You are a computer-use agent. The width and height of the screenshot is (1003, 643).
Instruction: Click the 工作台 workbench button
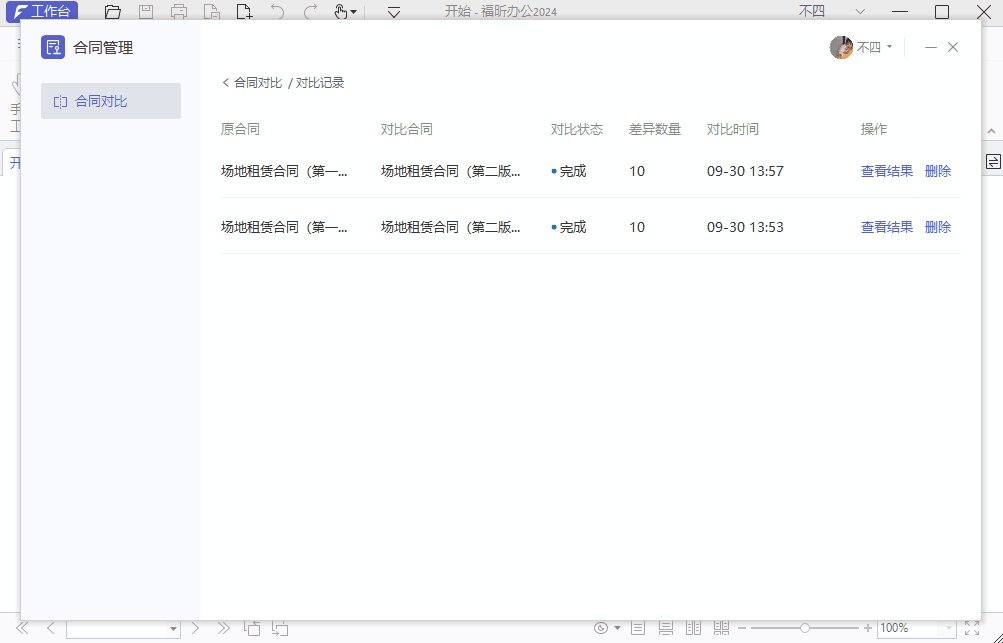click(40, 12)
